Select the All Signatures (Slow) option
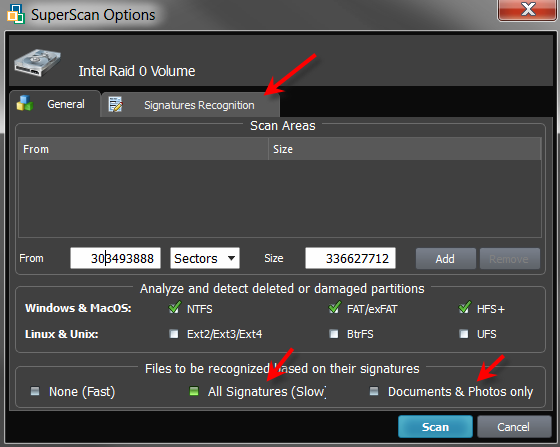Image resolution: width=560 pixels, height=447 pixels. pyautogui.click(x=194, y=391)
